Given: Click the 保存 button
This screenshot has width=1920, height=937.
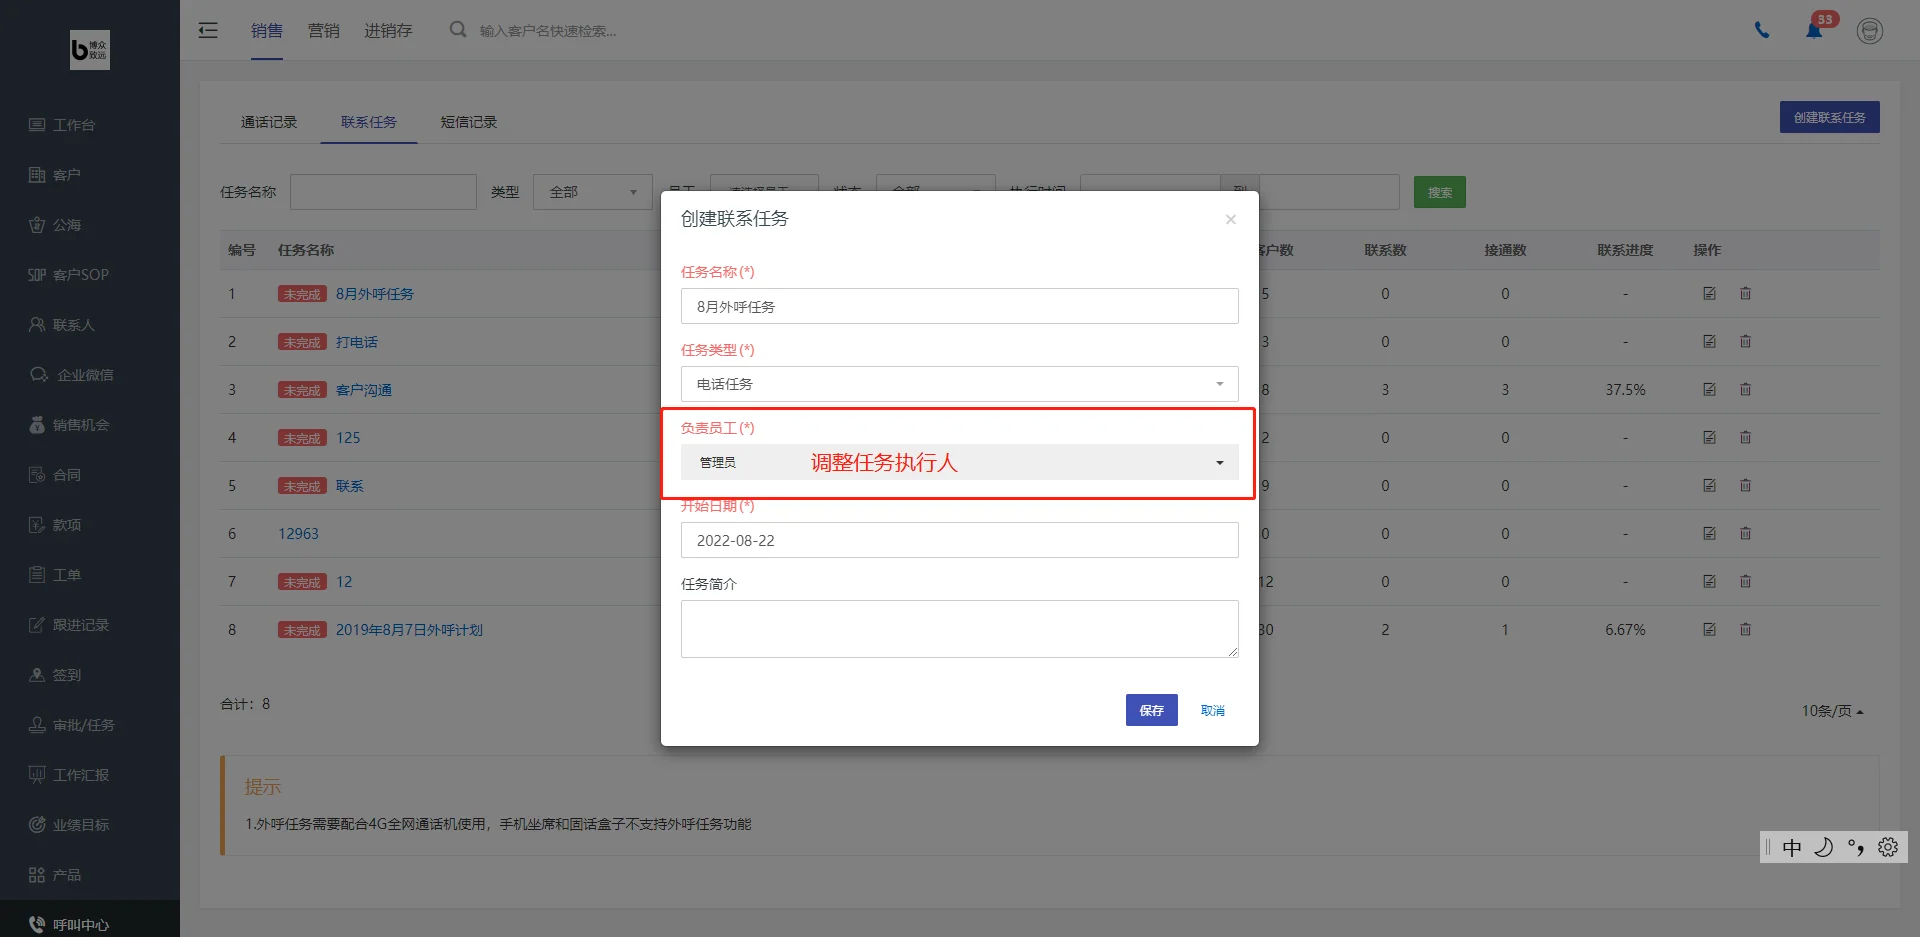Looking at the screenshot, I should pos(1152,710).
